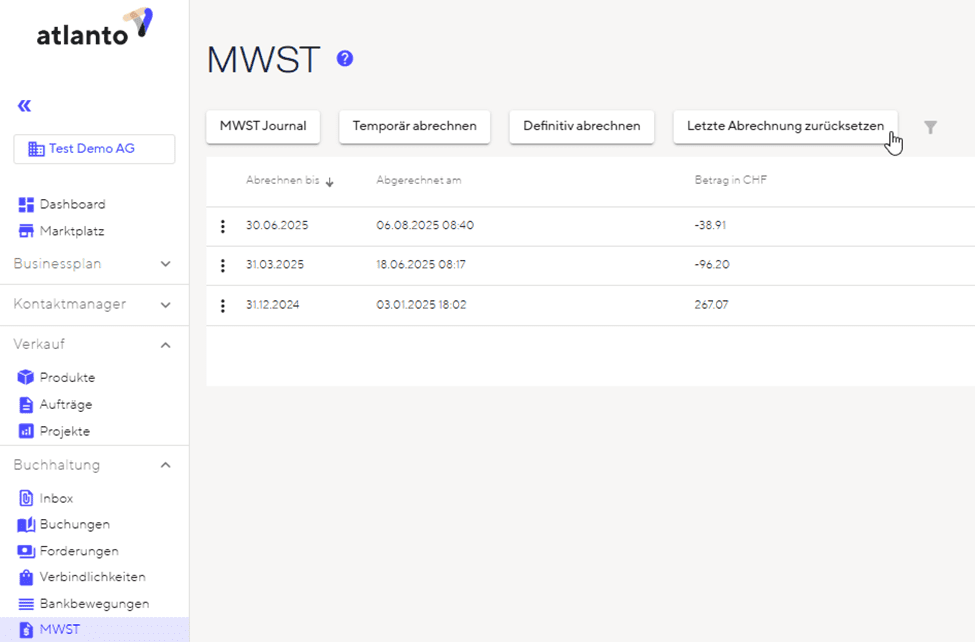This screenshot has width=975, height=642.
Task: Open the Test Demo AG company selector
Action: point(94,149)
